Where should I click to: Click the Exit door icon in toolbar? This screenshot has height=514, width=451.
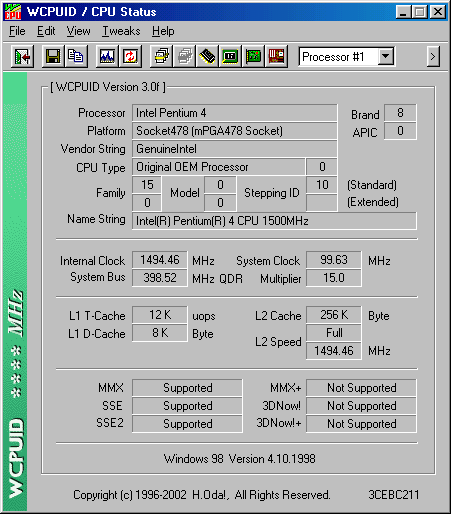22,57
